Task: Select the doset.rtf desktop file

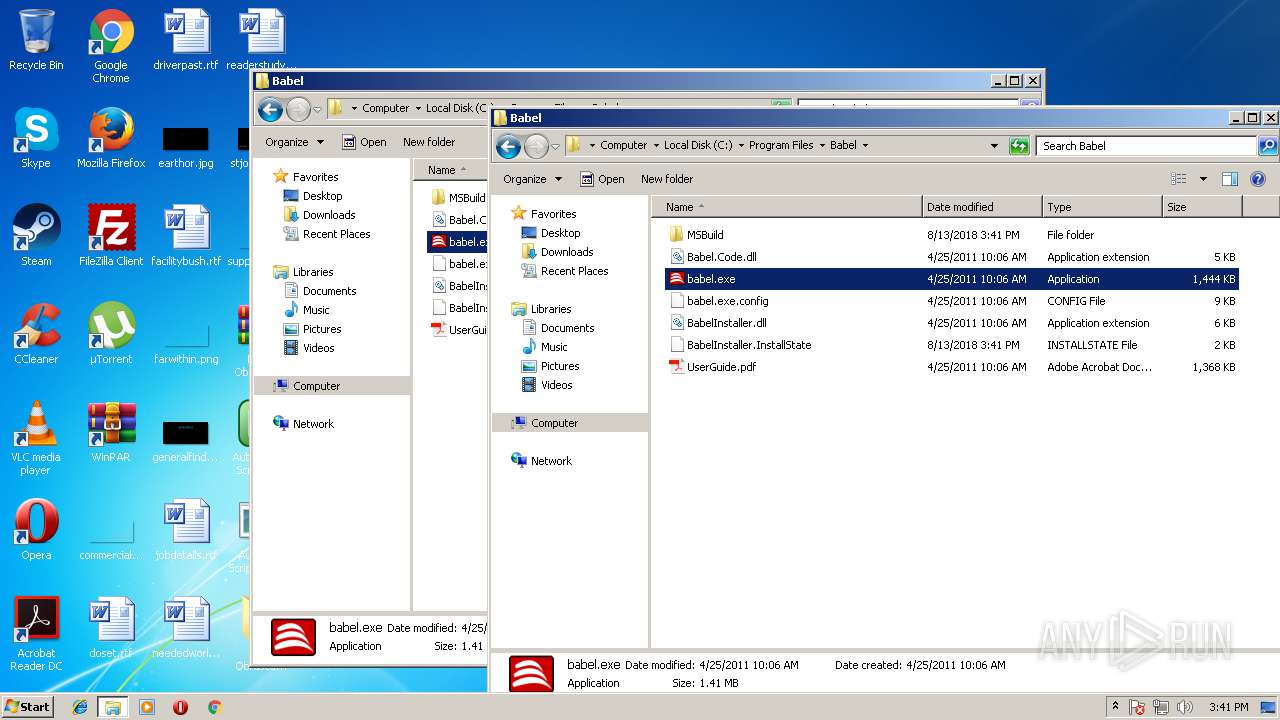Action: [x=111, y=628]
